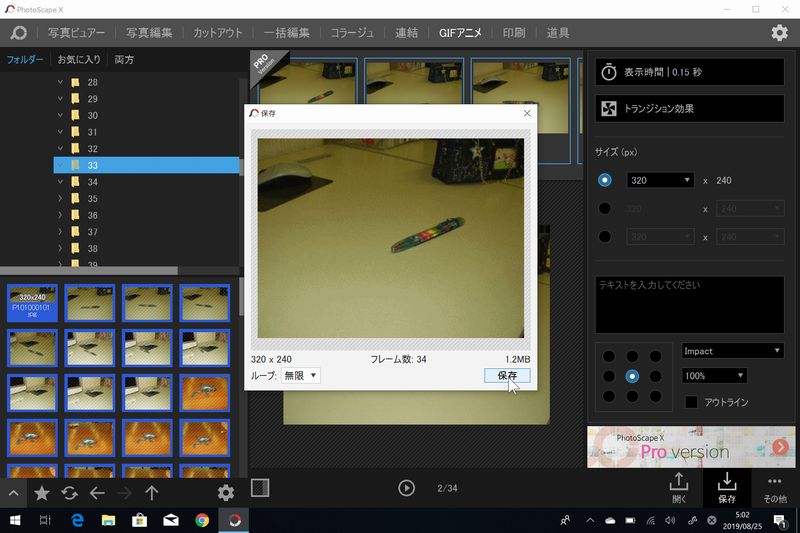Click the refresh icon in bottom toolbar
The image size is (800, 533).
69,493
